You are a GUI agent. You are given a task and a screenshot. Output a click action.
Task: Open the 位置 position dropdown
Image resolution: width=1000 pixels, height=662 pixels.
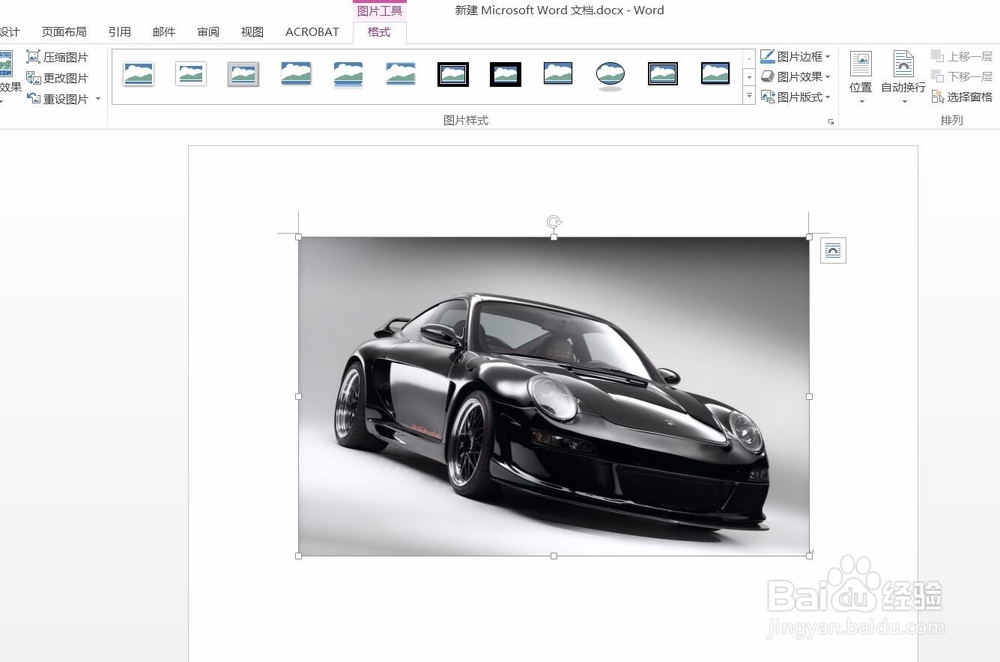[x=860, y=78]
